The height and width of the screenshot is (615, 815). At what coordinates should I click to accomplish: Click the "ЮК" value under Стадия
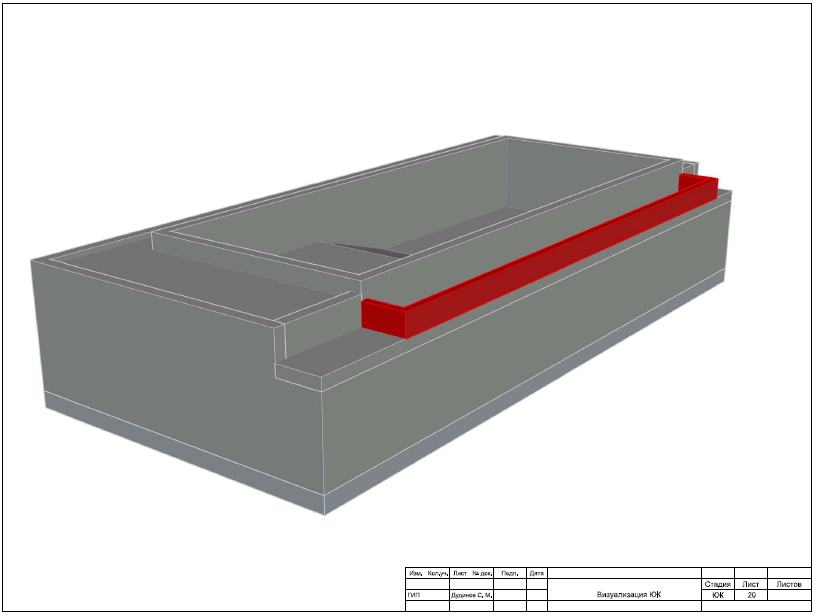tap(718, 595)
